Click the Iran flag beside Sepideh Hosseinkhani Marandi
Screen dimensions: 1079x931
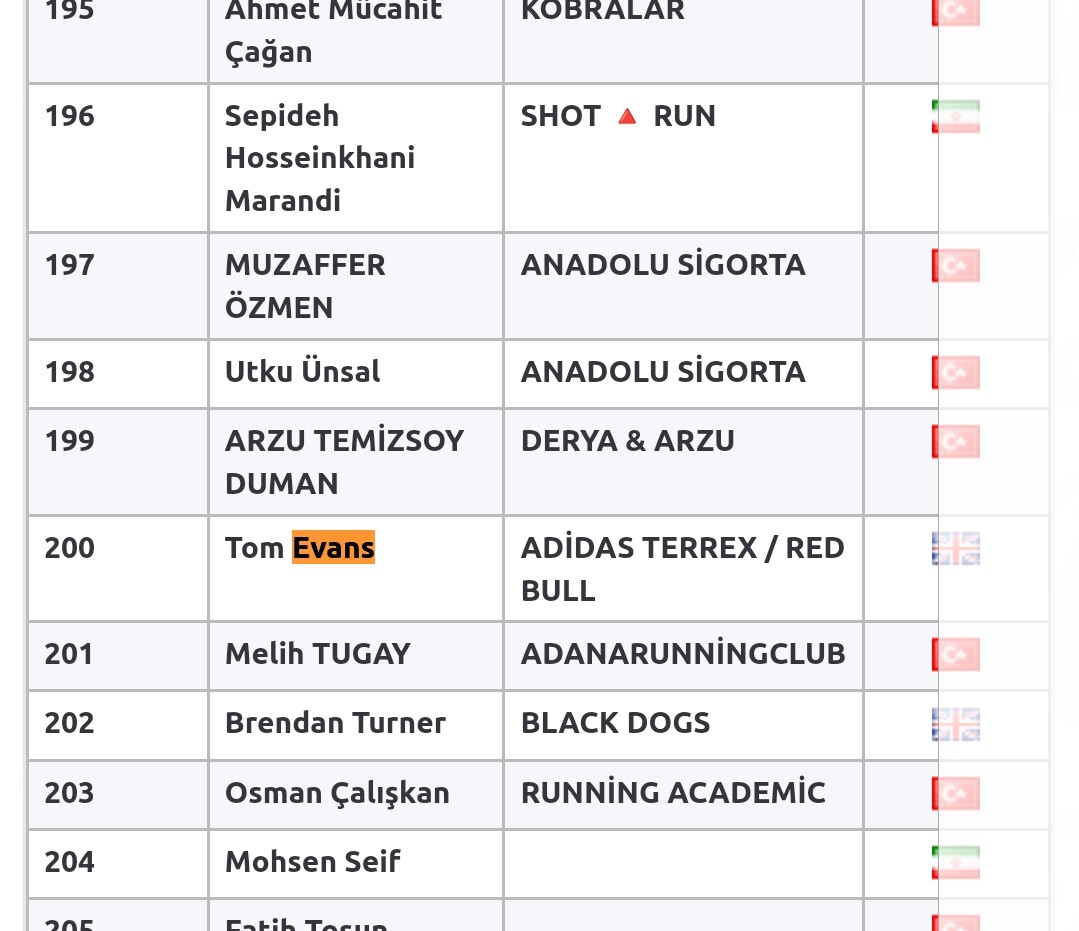[956, 116]
